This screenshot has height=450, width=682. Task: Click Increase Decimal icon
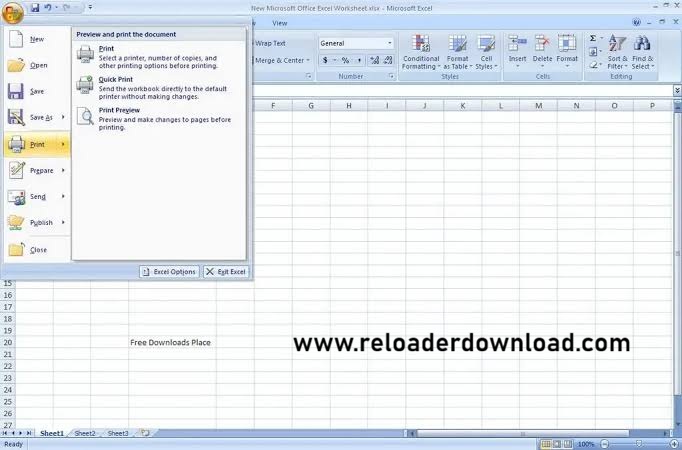coord(374,60)
